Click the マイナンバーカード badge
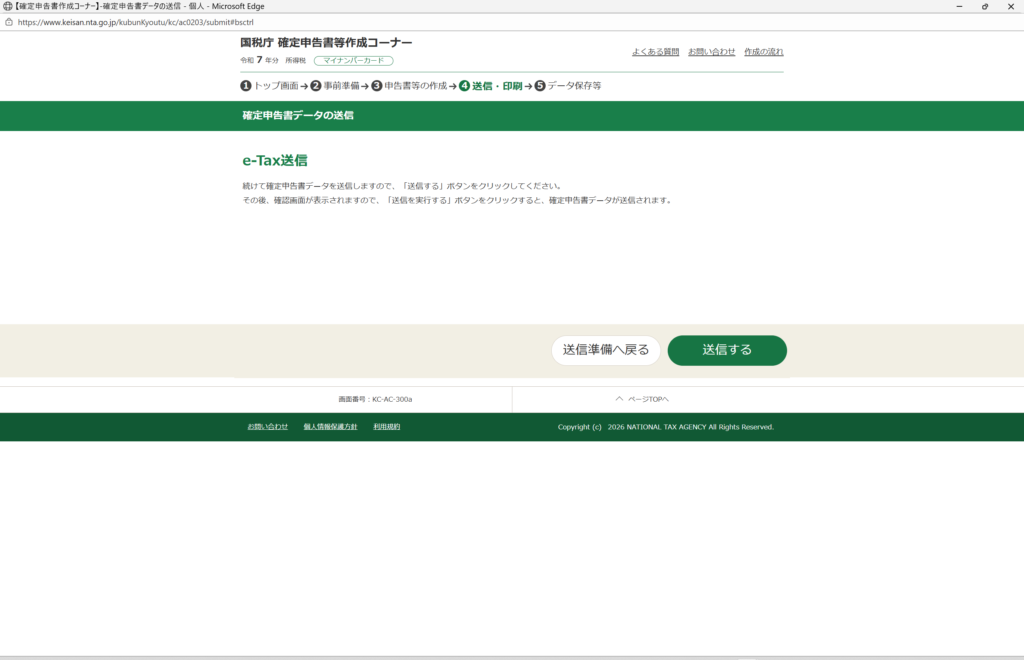This screenshot has height=660, width=1024. 353,61
